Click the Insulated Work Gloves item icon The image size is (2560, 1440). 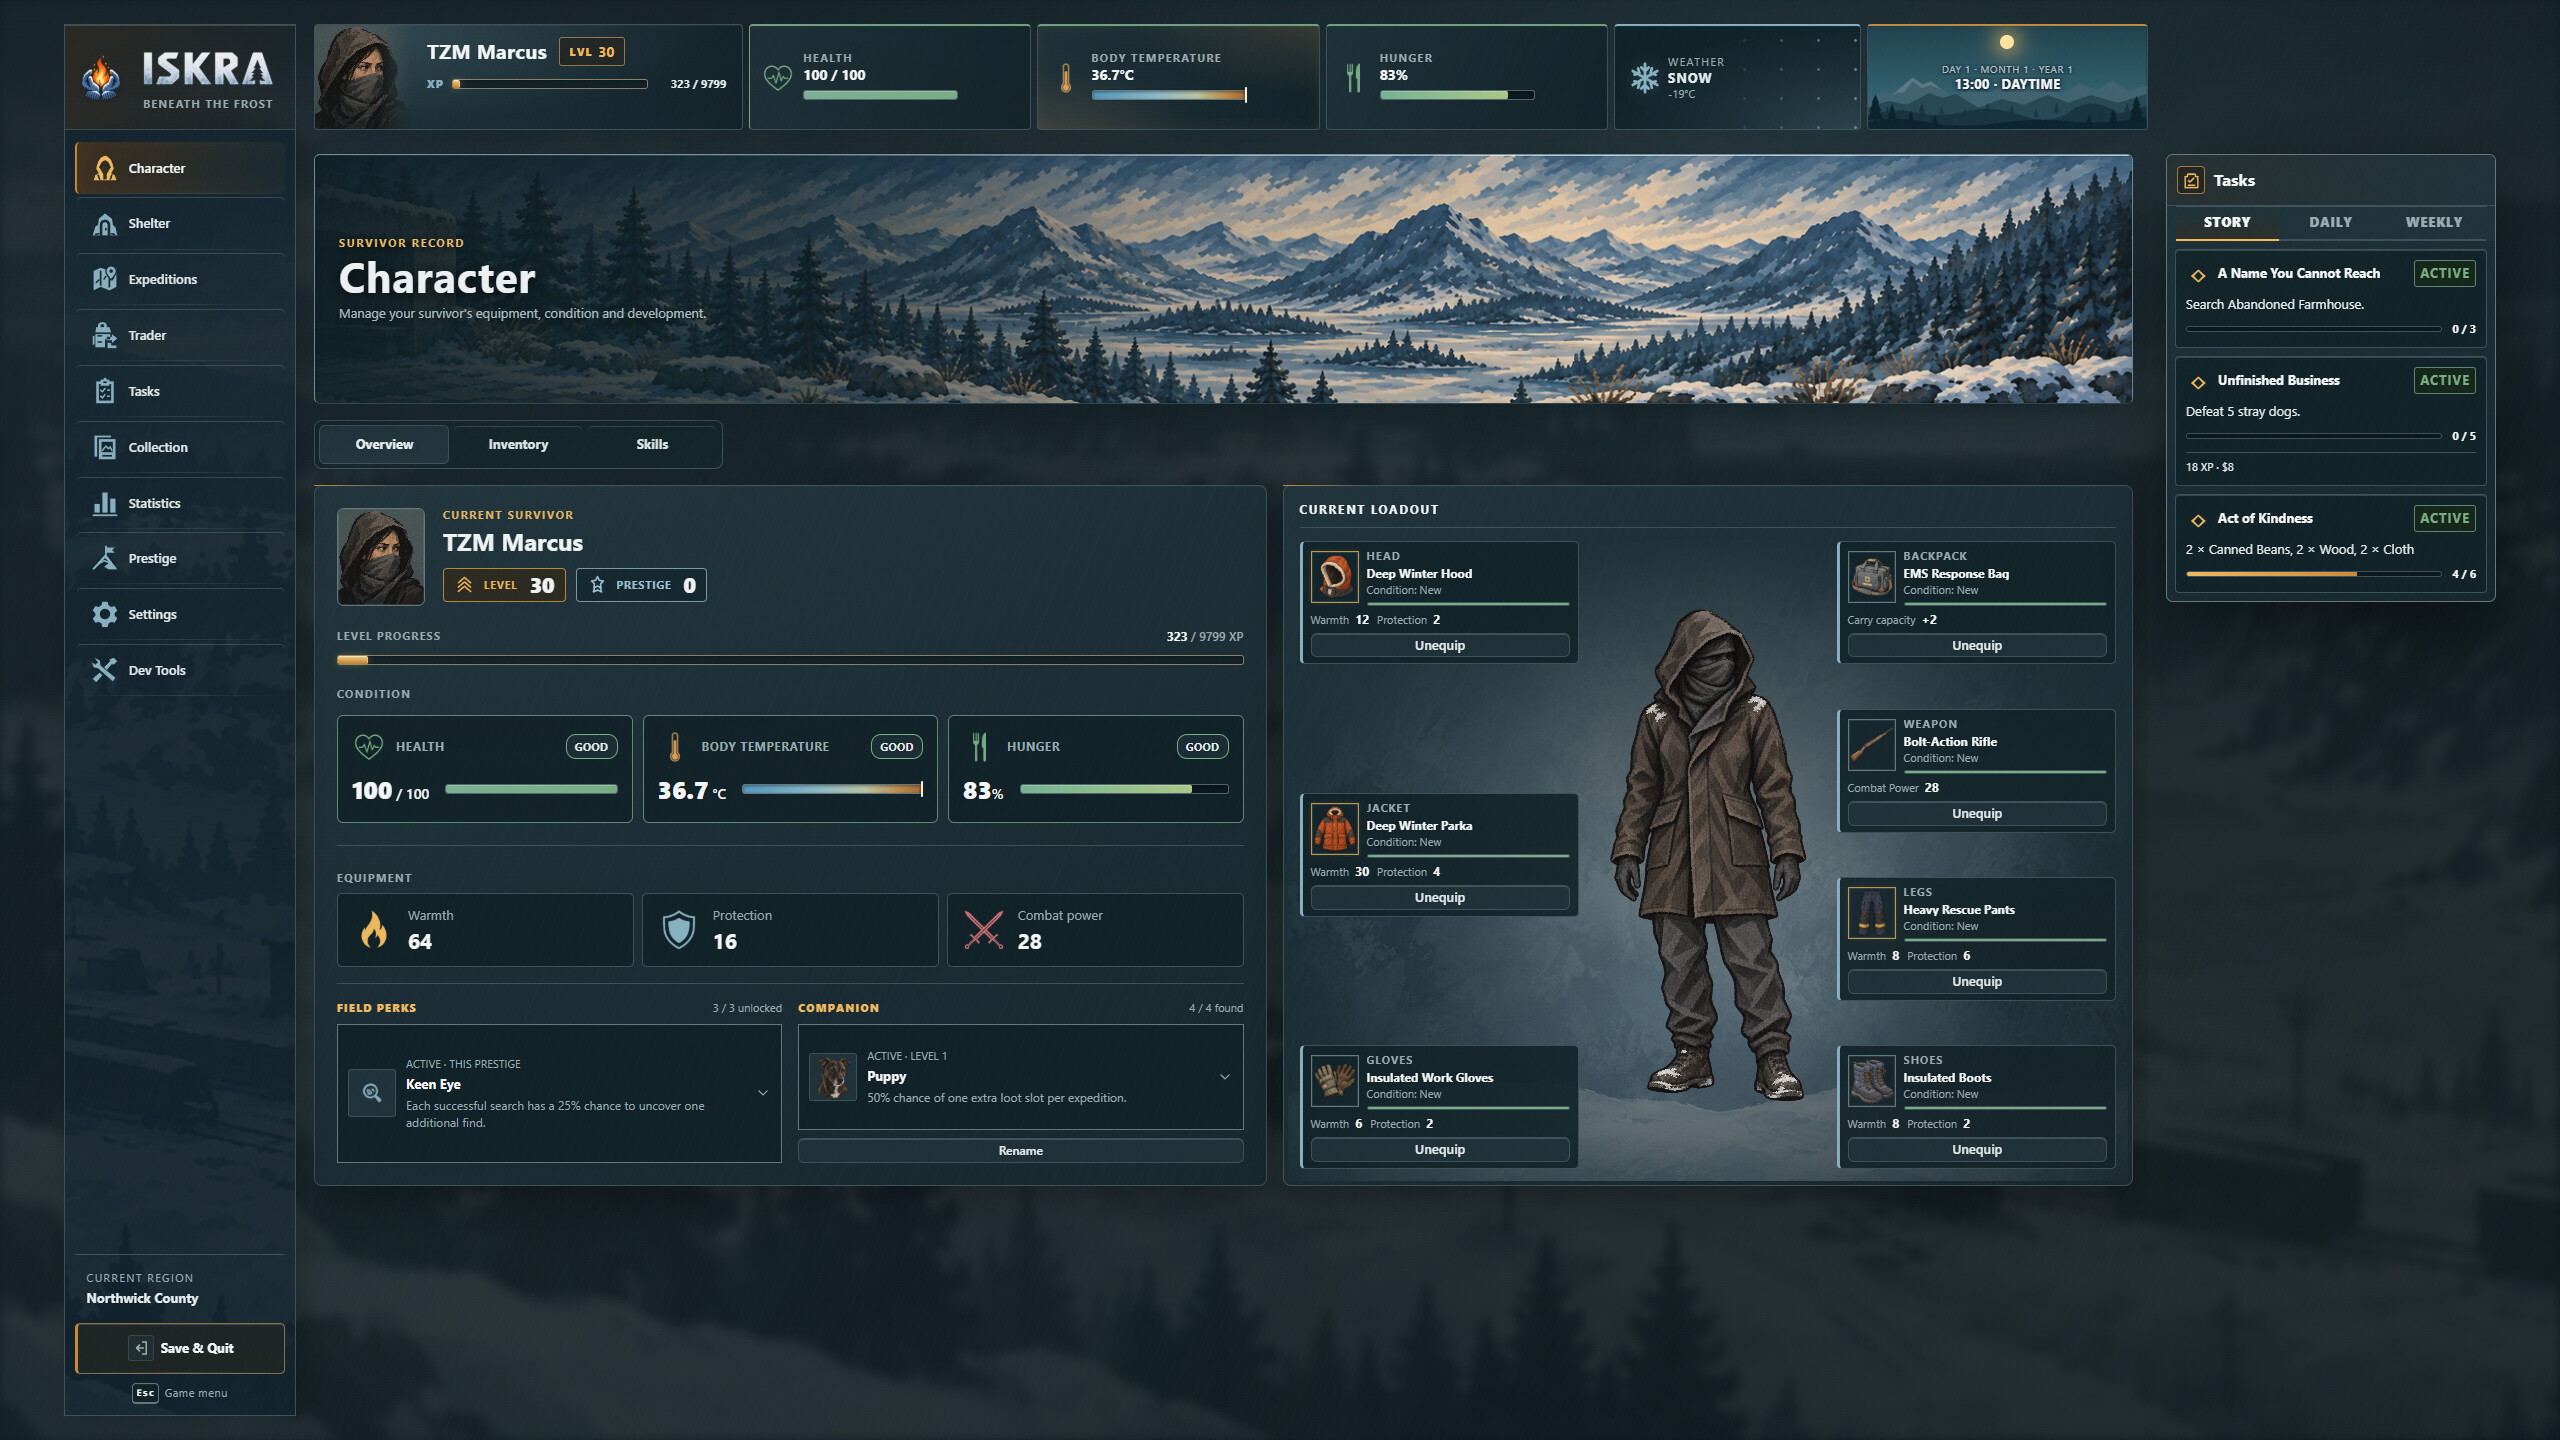pyautogui.click(x=1335, y=1080)
